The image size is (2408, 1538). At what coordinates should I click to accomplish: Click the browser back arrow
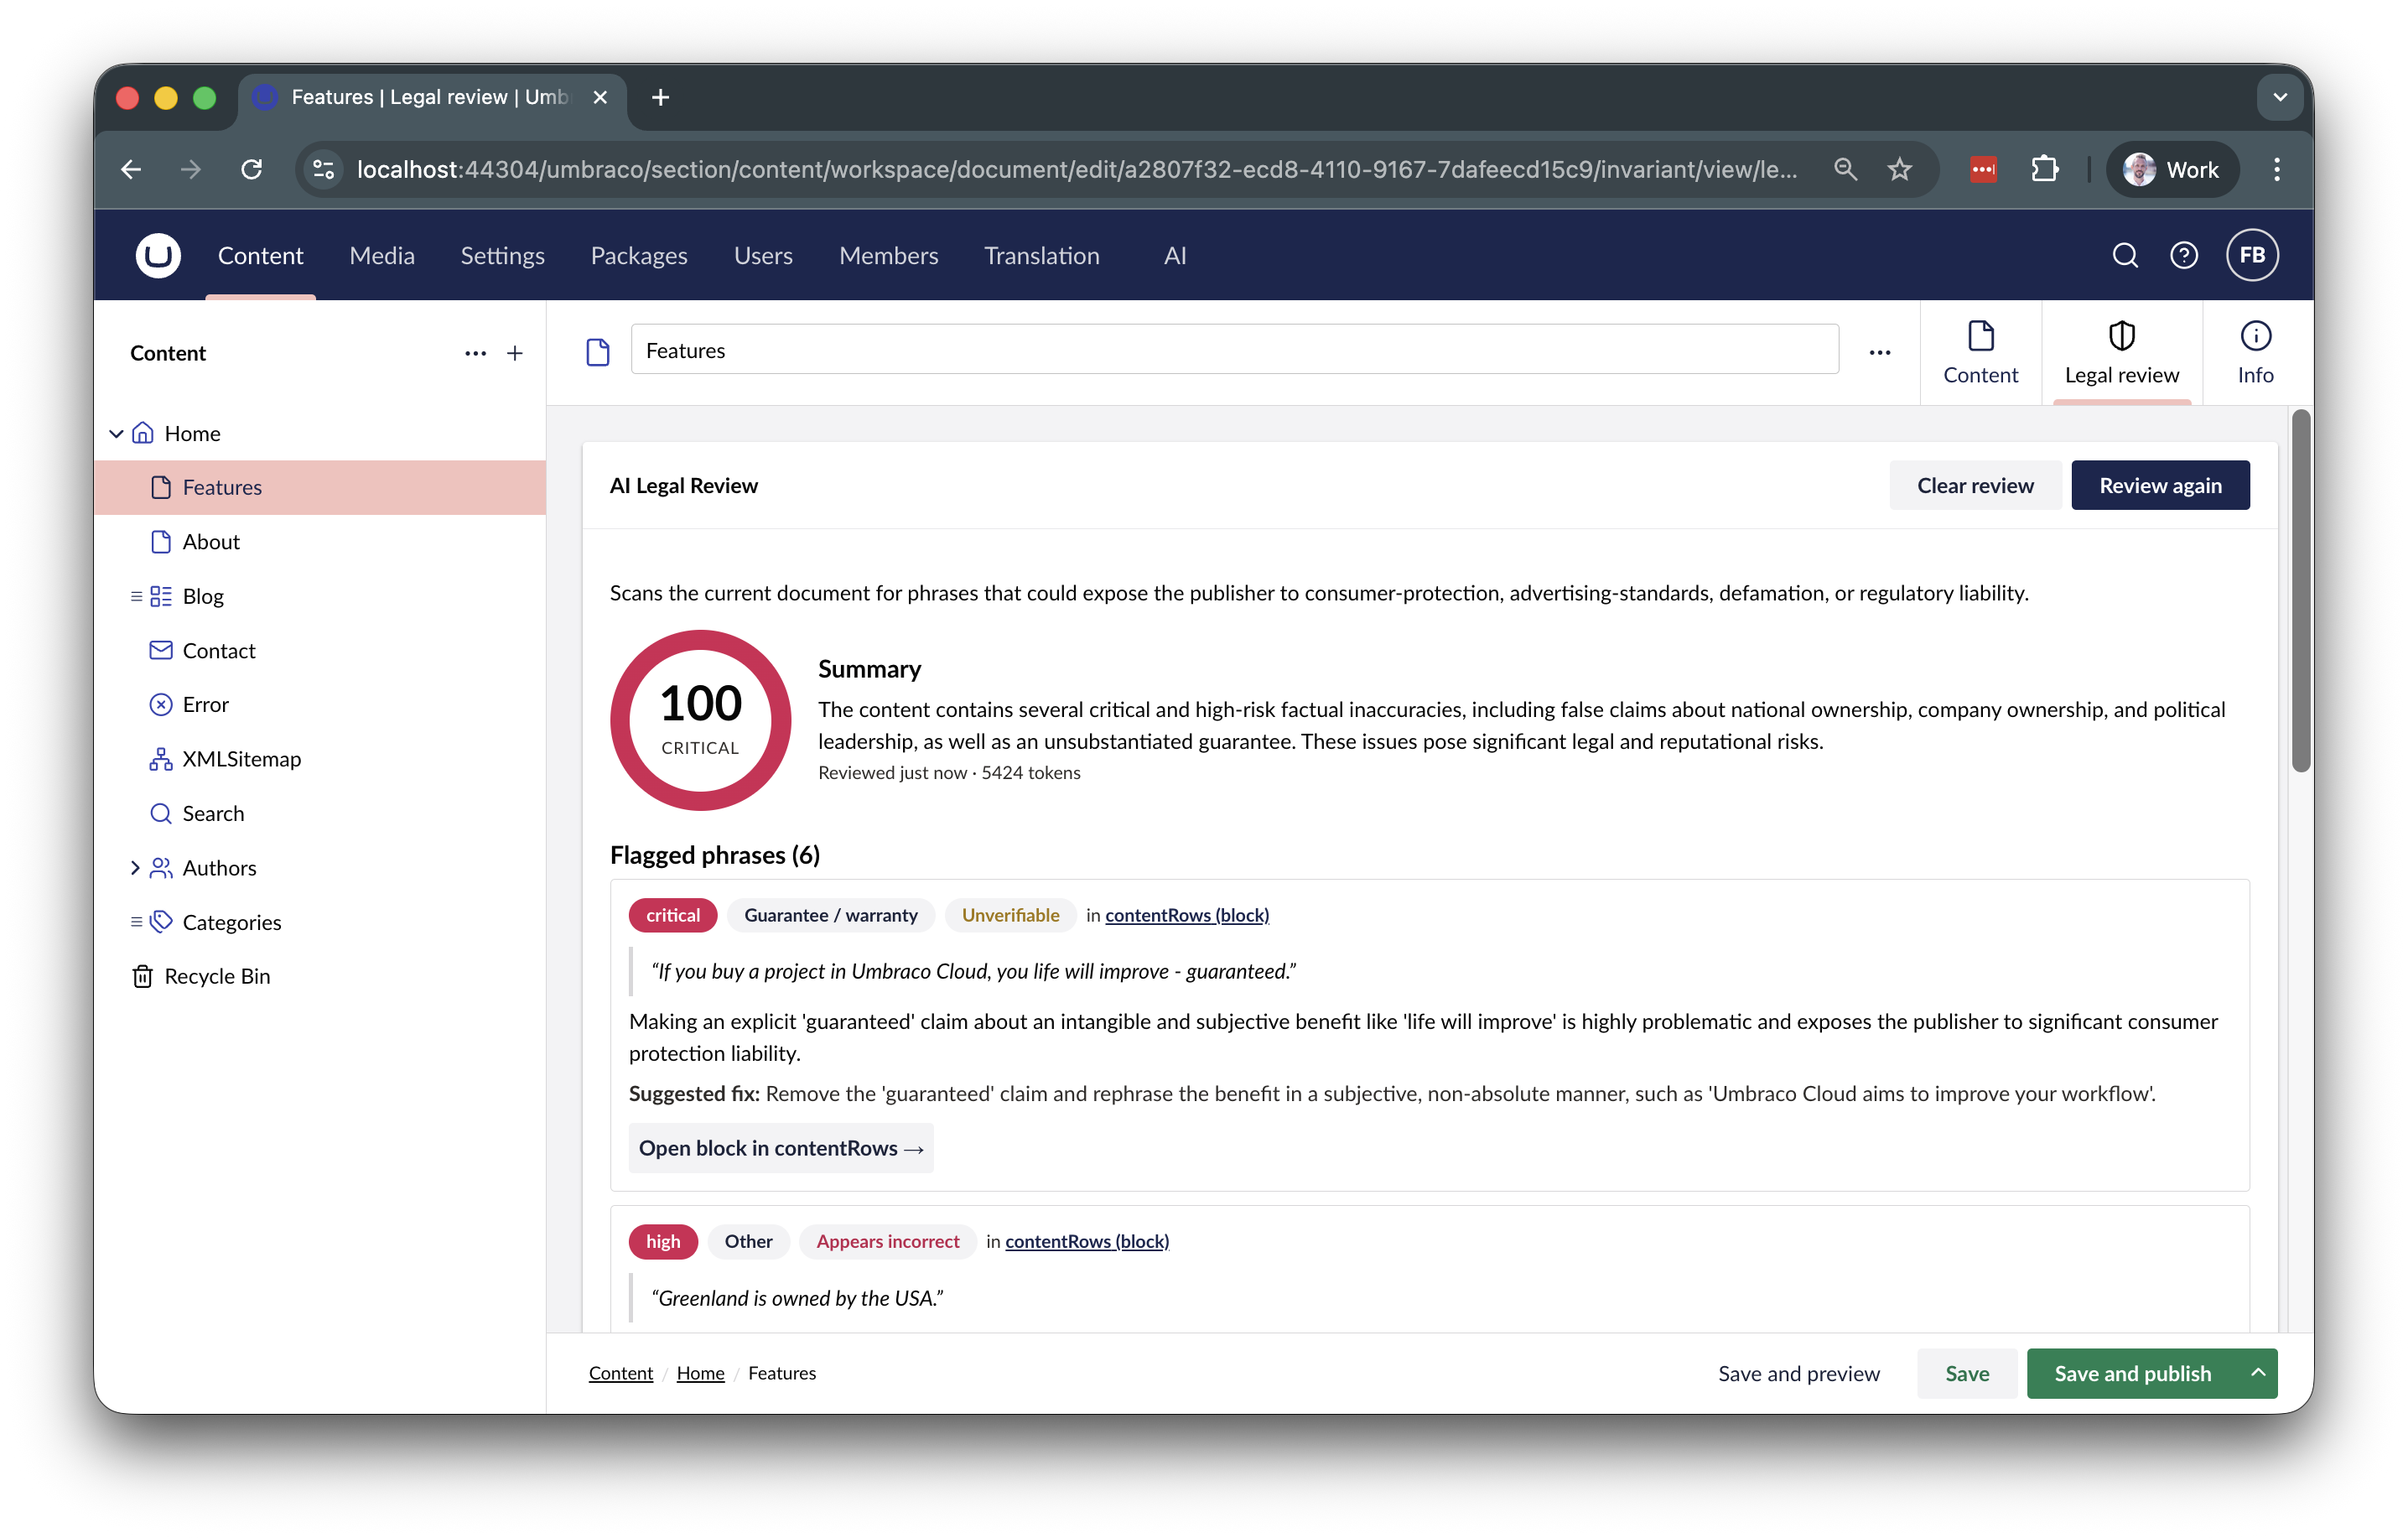(x=132, y=169)
